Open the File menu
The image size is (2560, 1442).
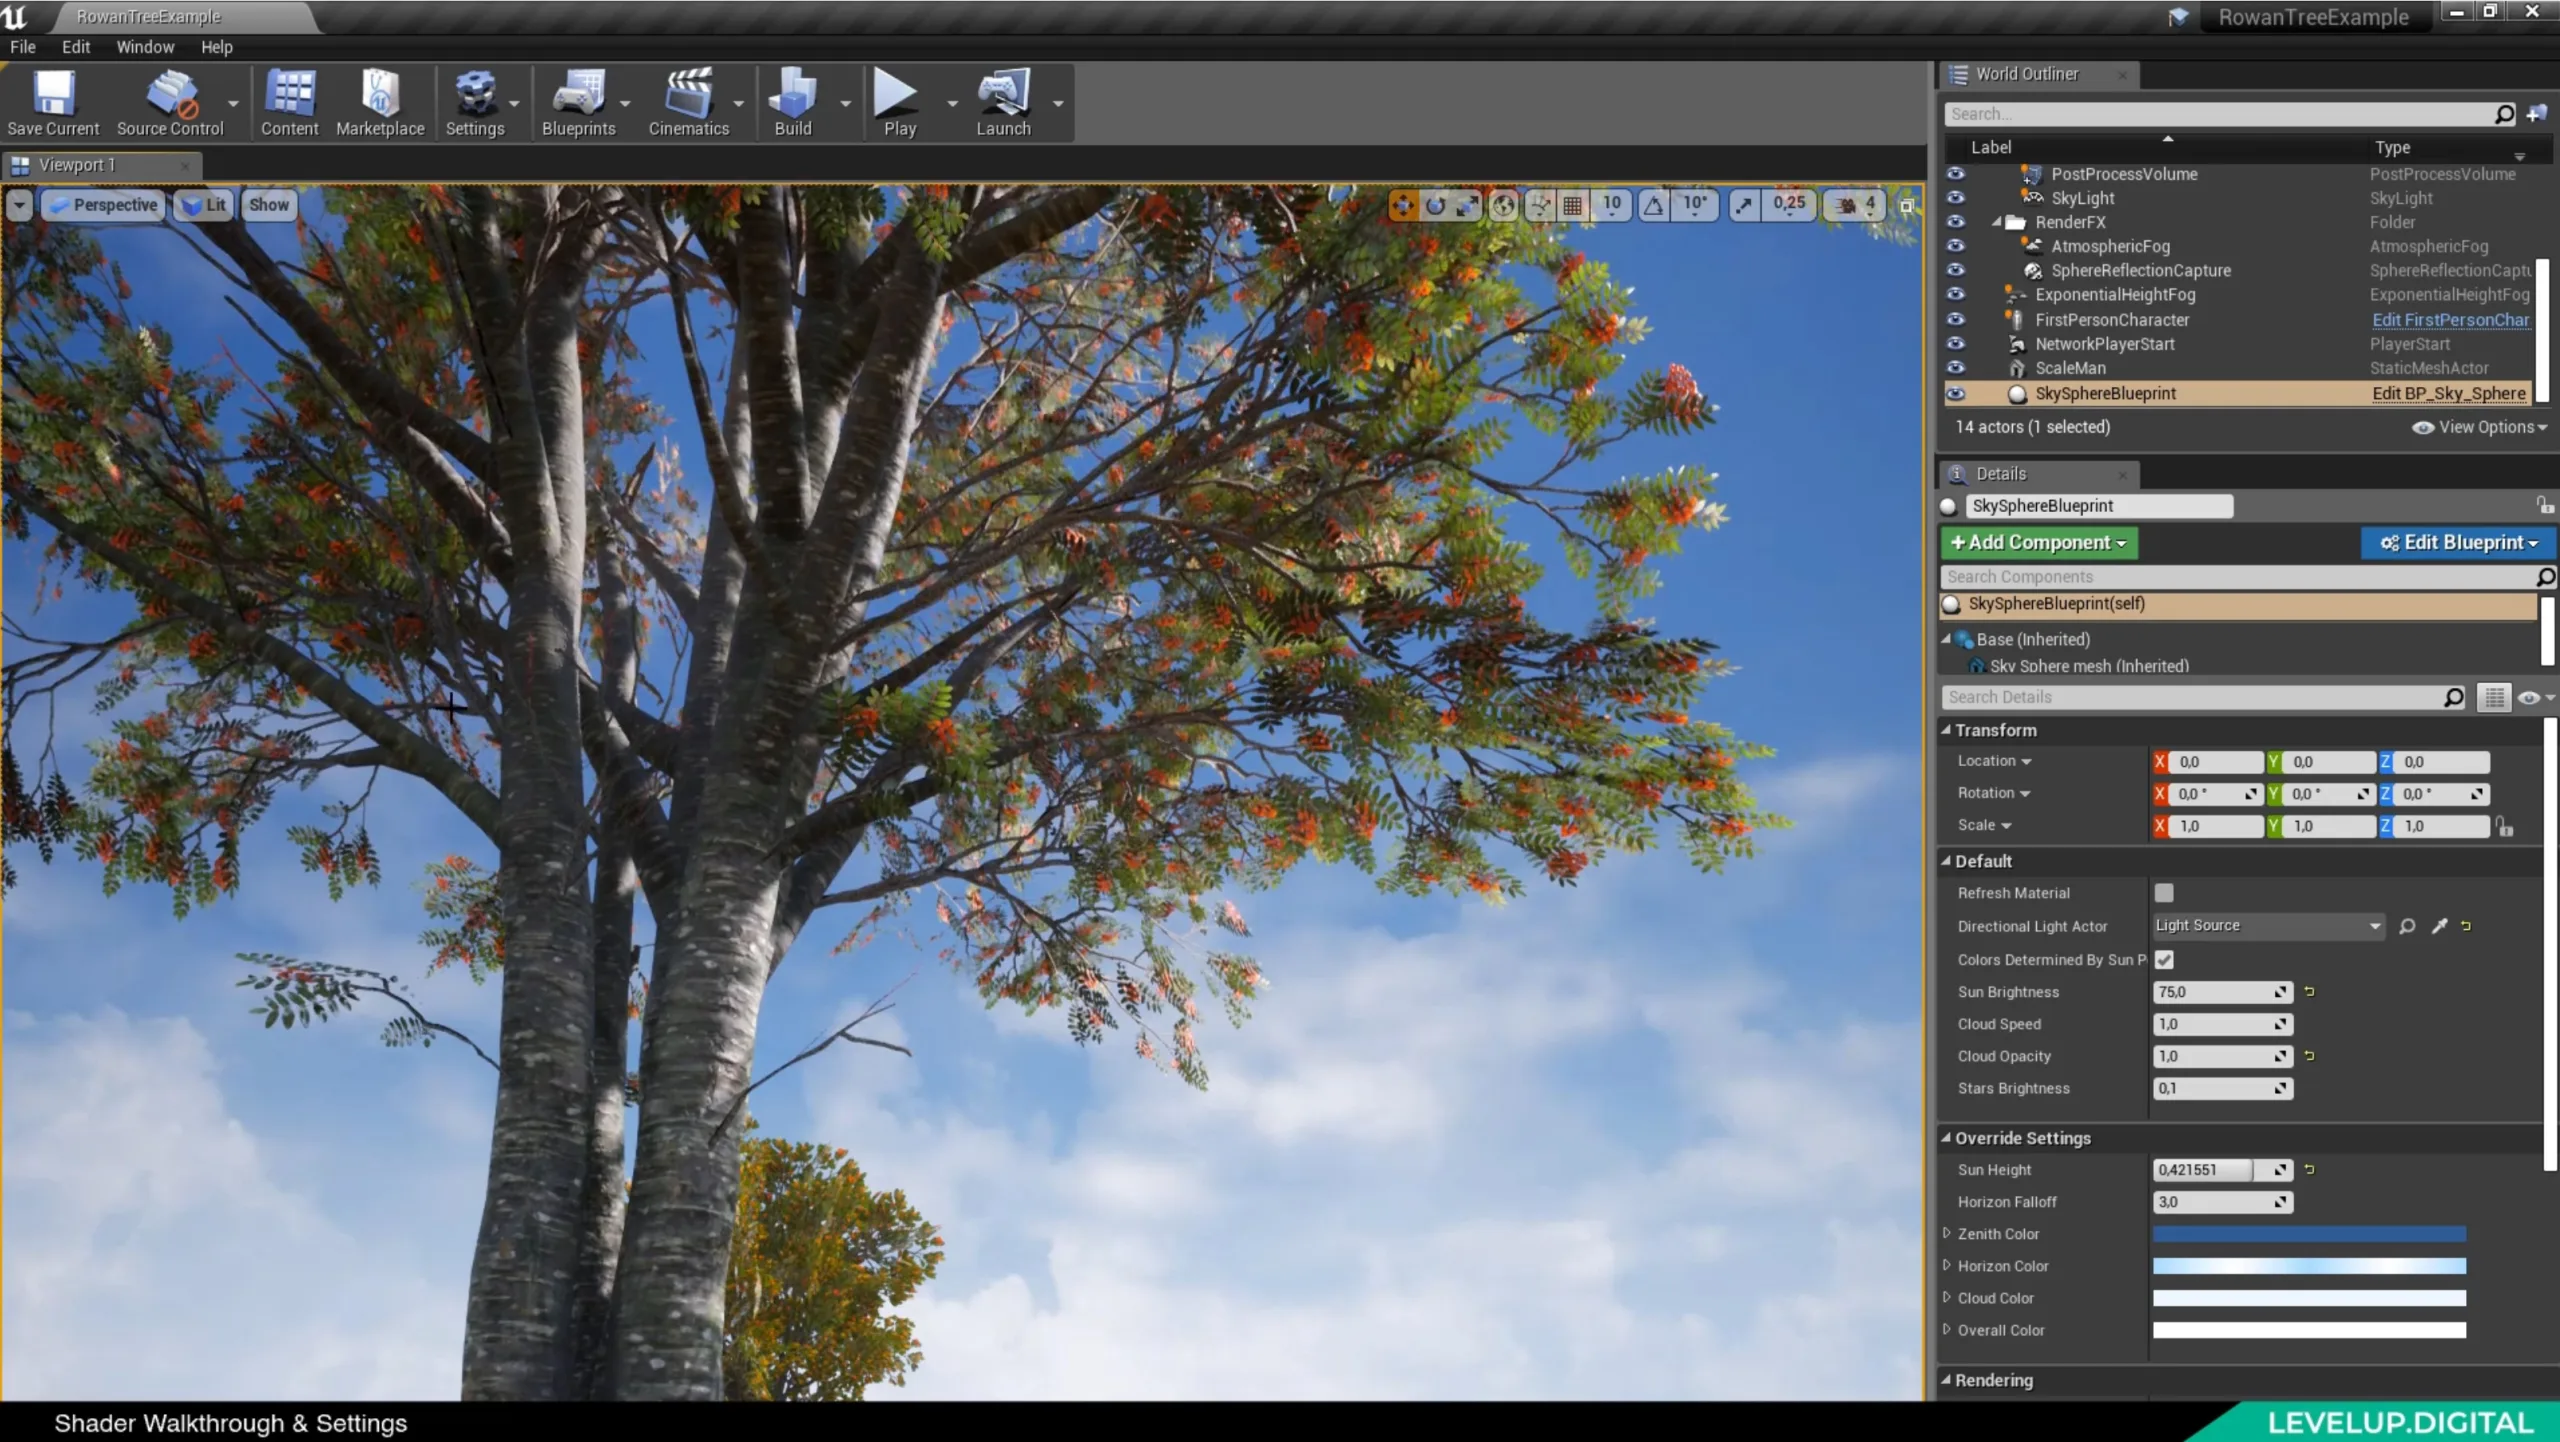[x=23, y=47]
